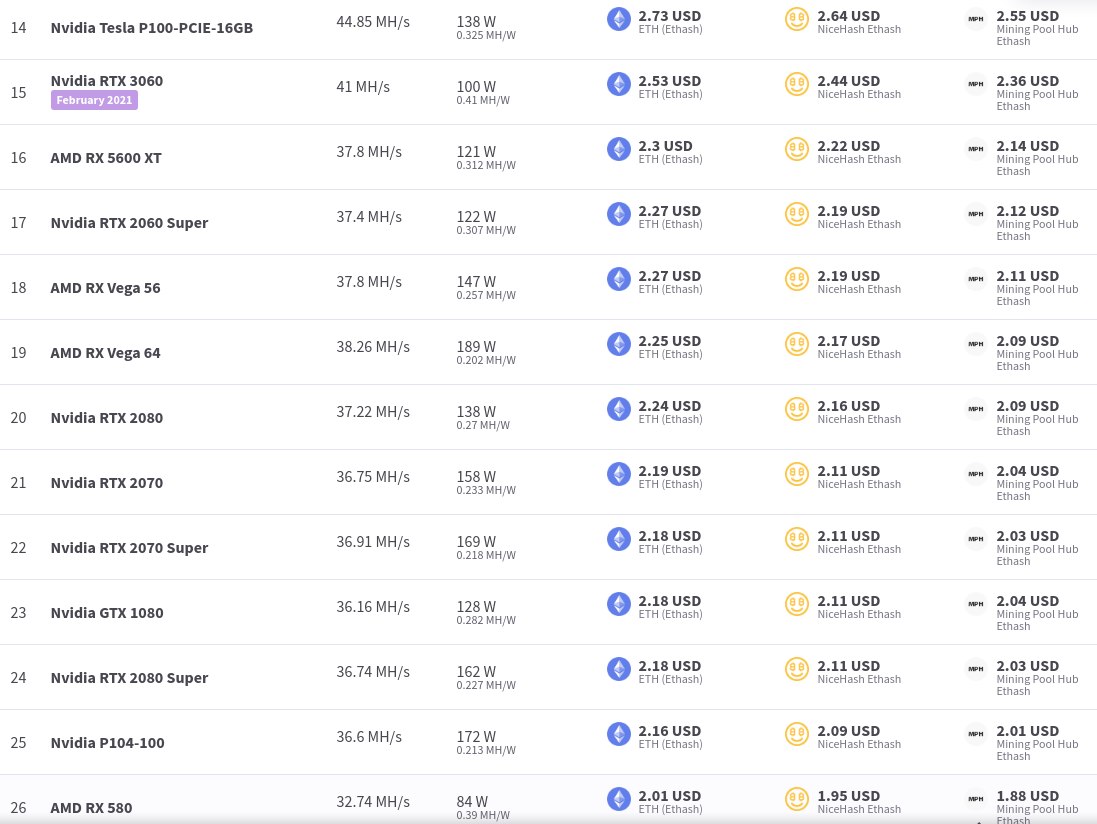Image resolution: width=1097 pixels, height=824 pixels.
Task: Open Nvidia RTX 2060 Super page
Action: (x=129, y=223)
